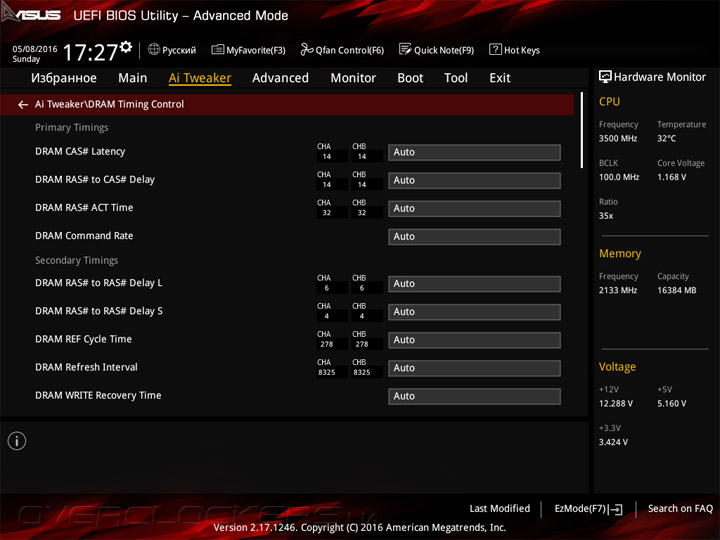
Task: Select DRAM RAS# to RAS# Delay L field
Action: click(x=474, y=284)
